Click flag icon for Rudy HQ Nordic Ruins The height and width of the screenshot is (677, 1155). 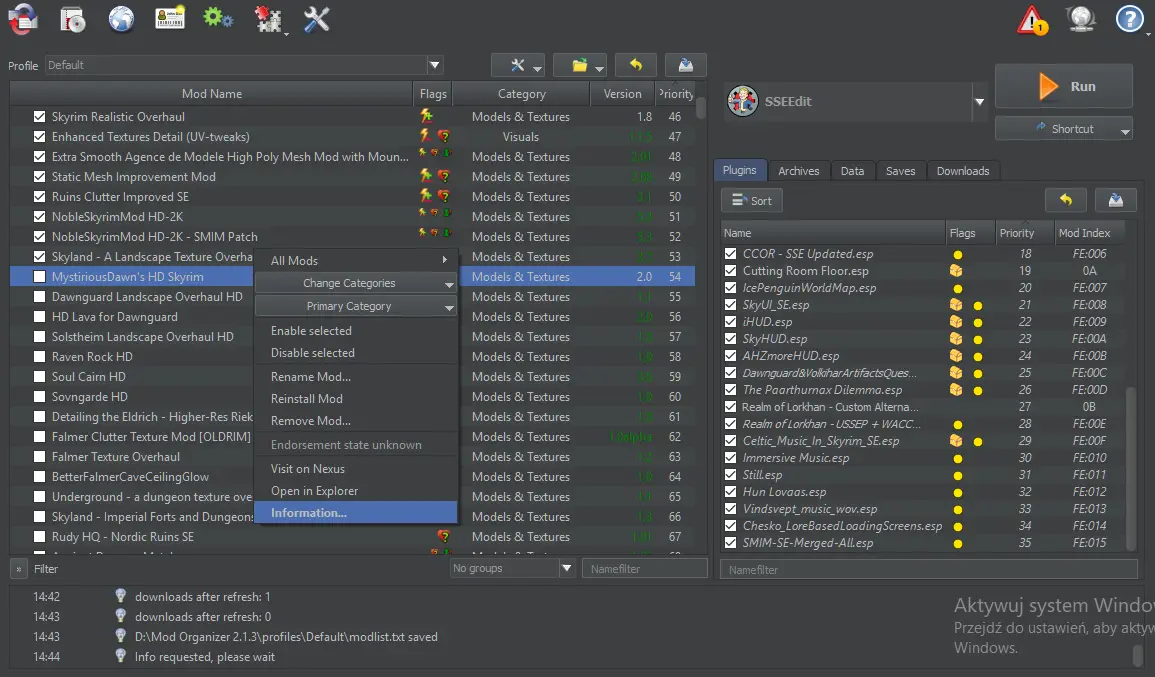click(443, 536)
